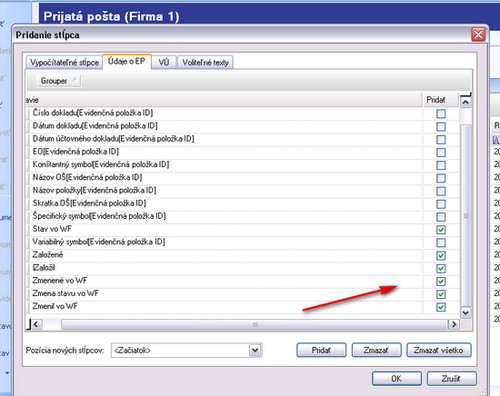Open the Pozícia nových stĺpcov dropdown
This screenshot has width=500, height=396.
click(x=255, y=350)
